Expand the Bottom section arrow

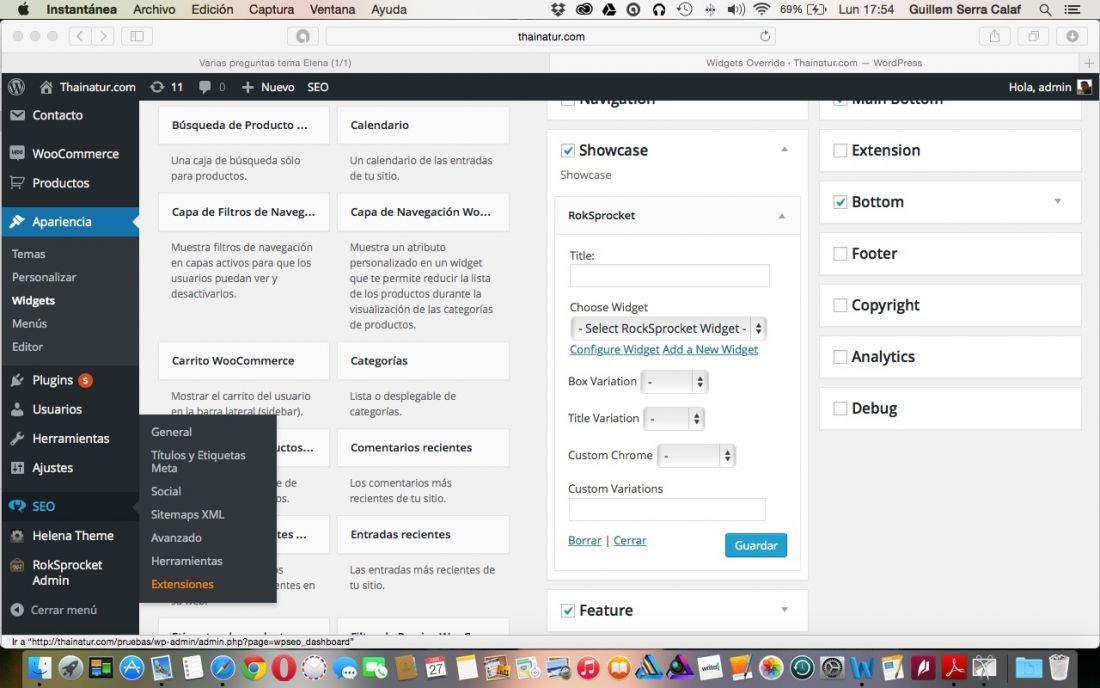[1057, 201]
